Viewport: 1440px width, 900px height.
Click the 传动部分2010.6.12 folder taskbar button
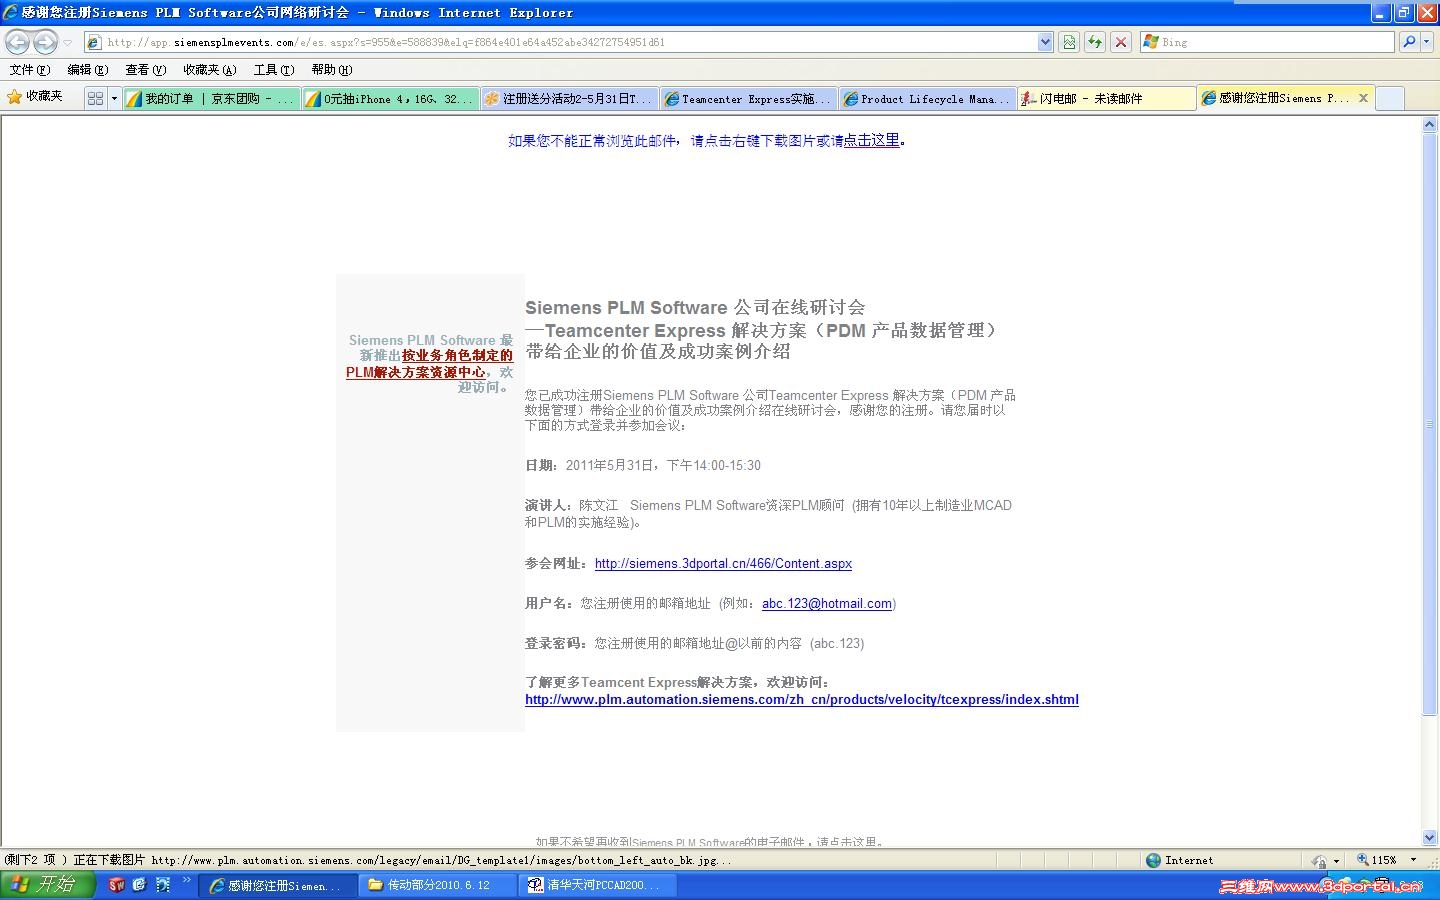(438, 885)
